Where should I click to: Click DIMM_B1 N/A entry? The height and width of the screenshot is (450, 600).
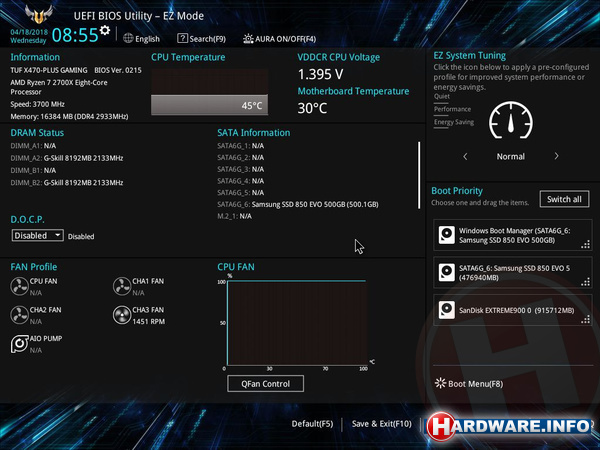click(x=33, y=170)
